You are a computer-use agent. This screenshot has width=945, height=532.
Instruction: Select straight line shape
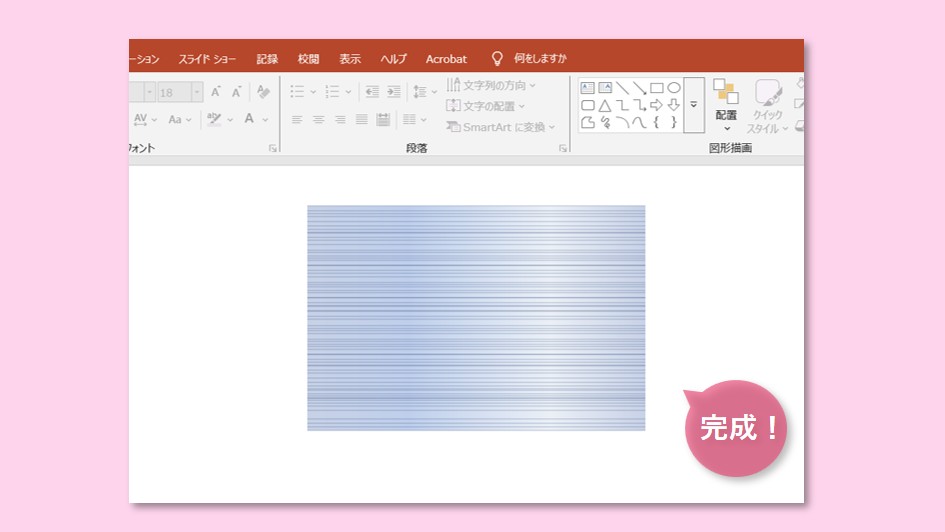click(x=622, y=88)
